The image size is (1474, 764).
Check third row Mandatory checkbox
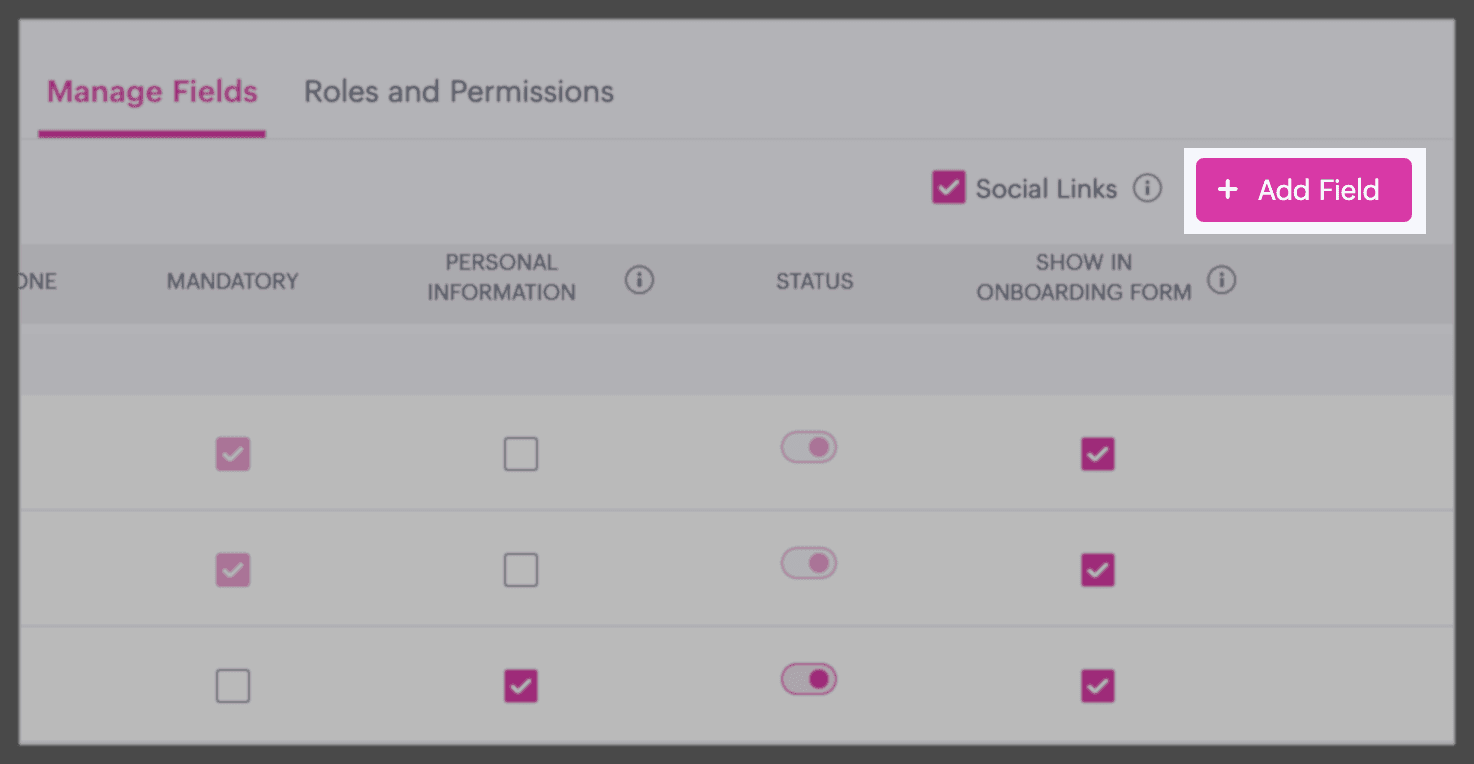tap(233, 686)
